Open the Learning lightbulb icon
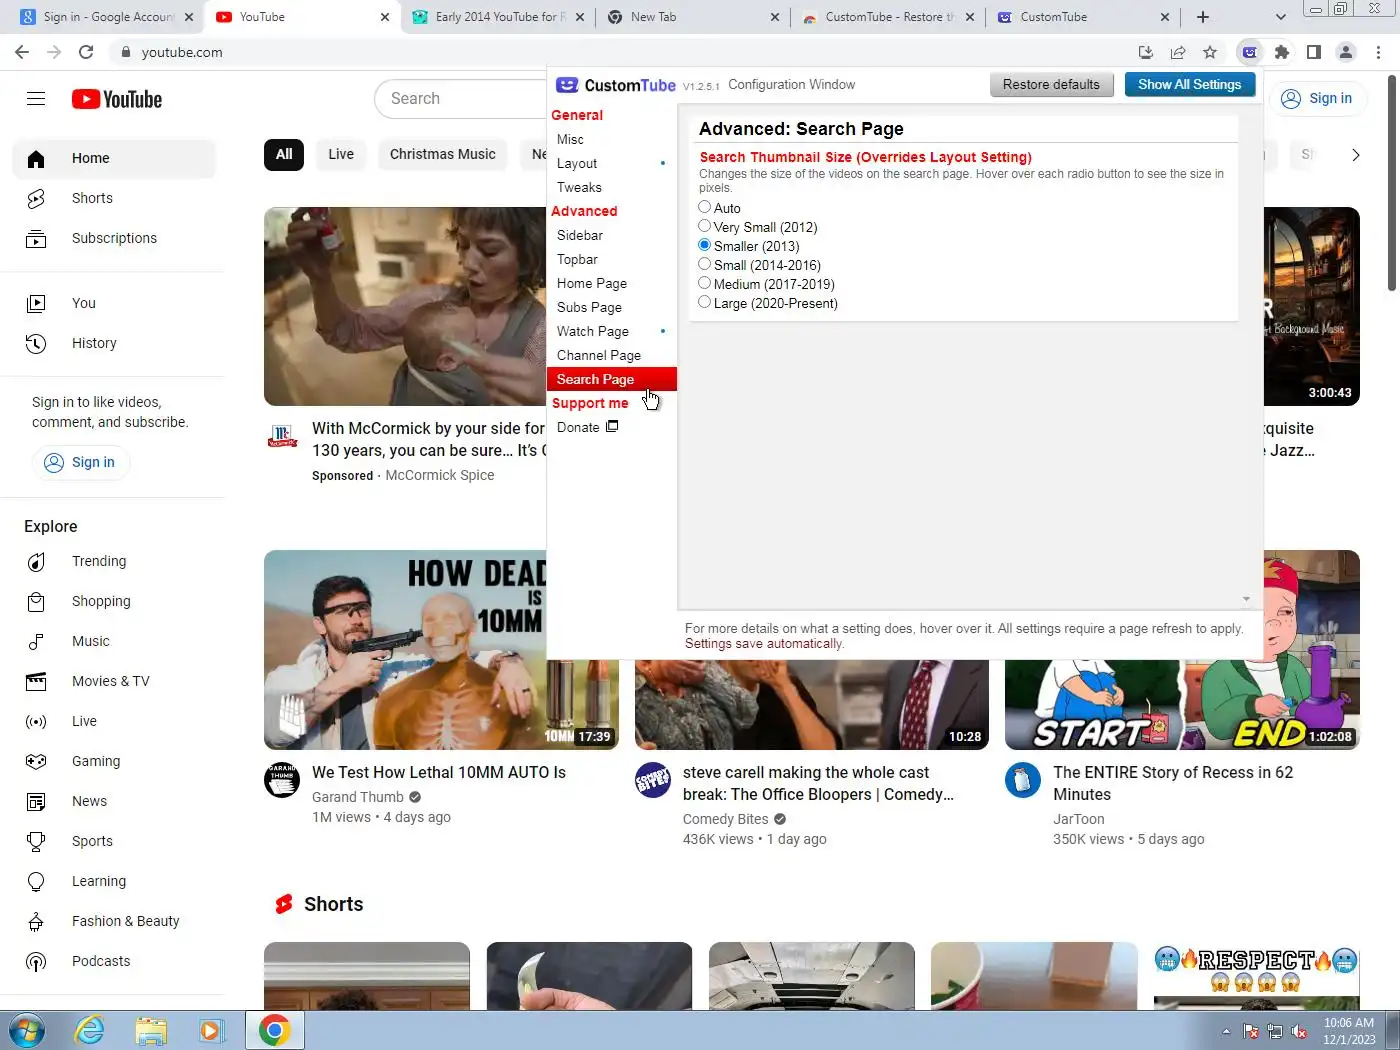The height and width of the screenshot is (1050, 1400). [36, 881]
